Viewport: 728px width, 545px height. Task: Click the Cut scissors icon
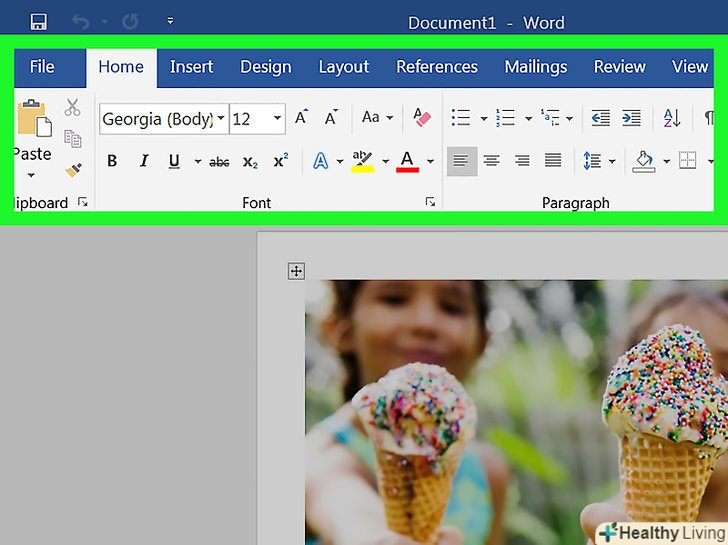73,108
